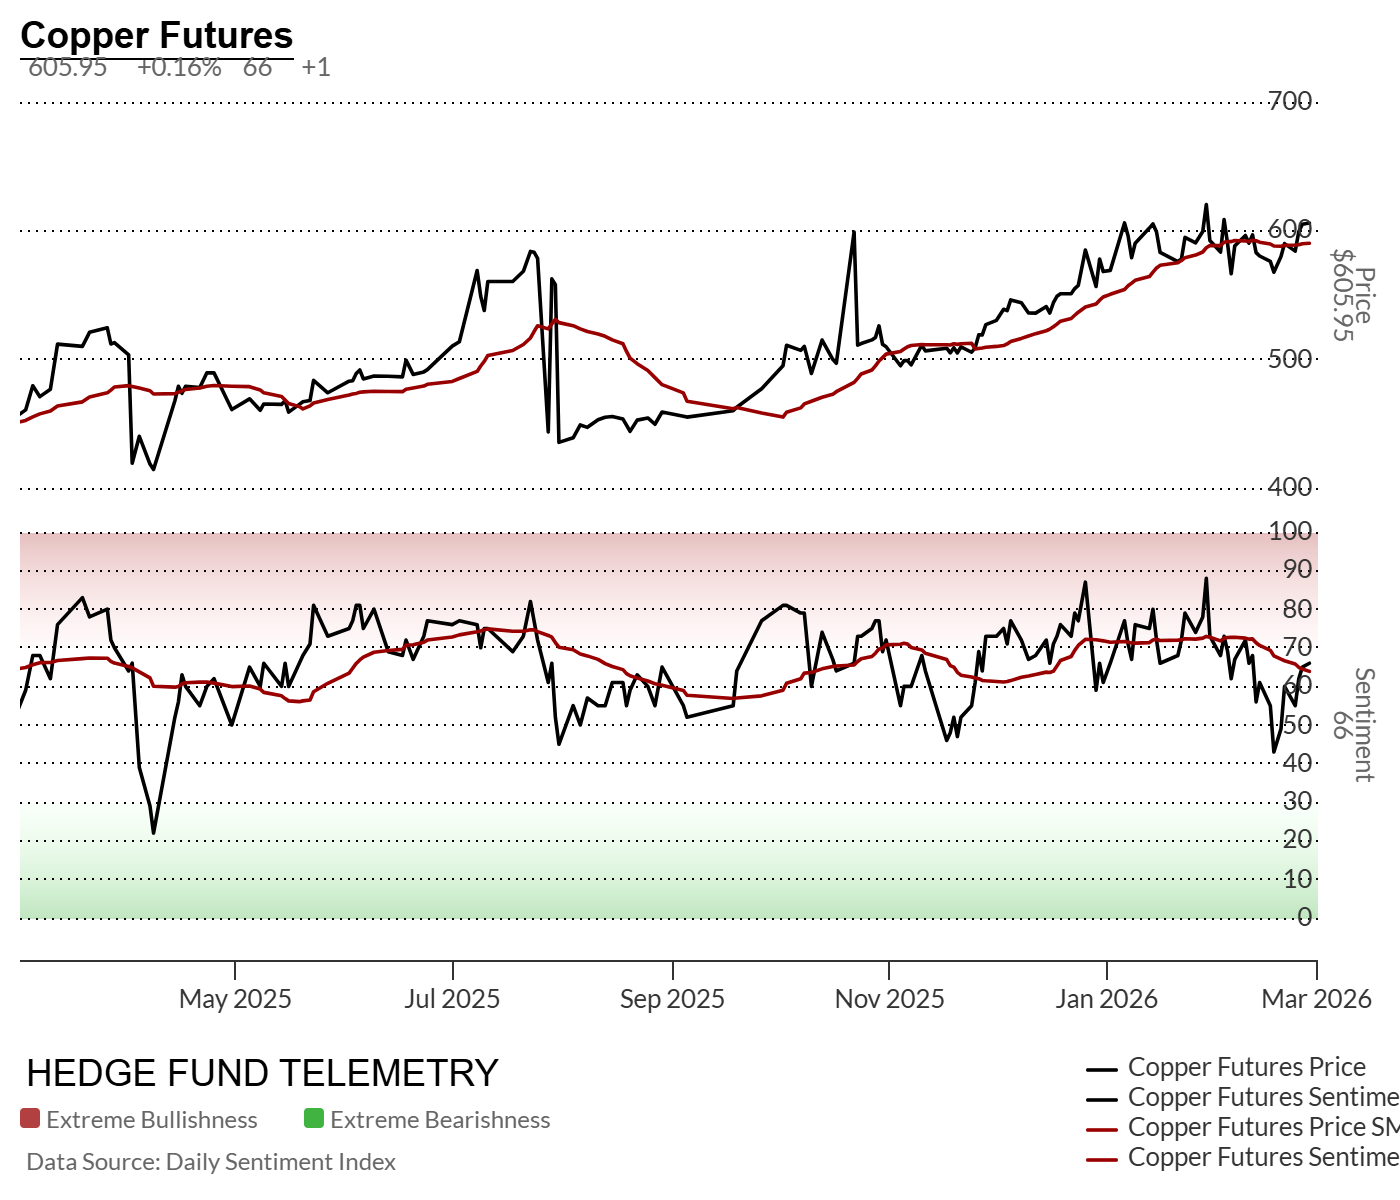This screenshot has height=1200, width=1400.
Task: Click the red Extreme Bullishness swatch
Action: (x=30, y=1119)
